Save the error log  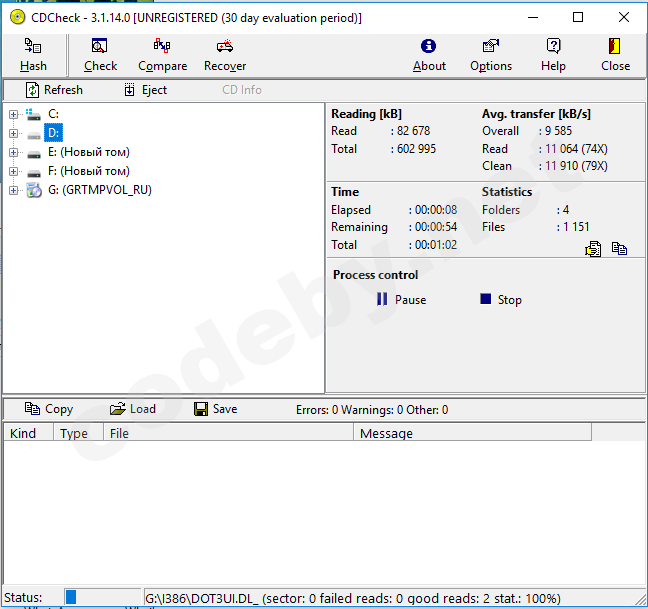(x=216, y=409)
